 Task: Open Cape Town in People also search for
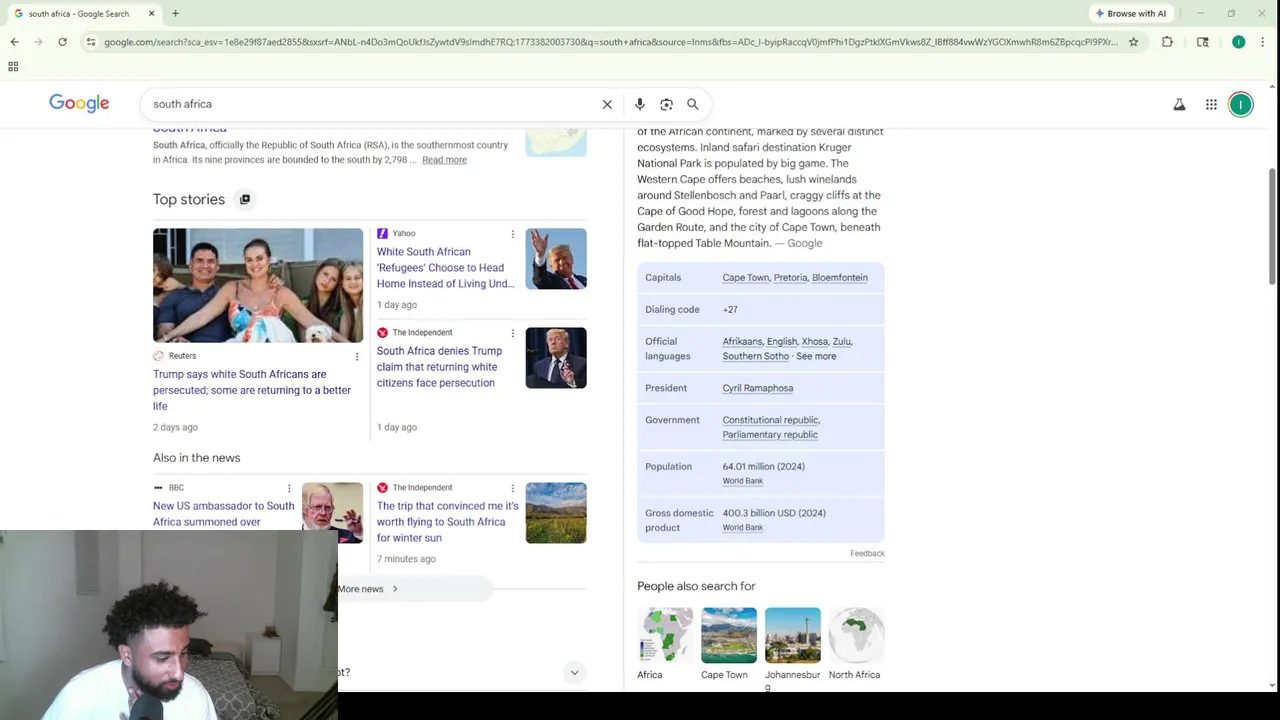pyautogui.click(x=729, y=644)
